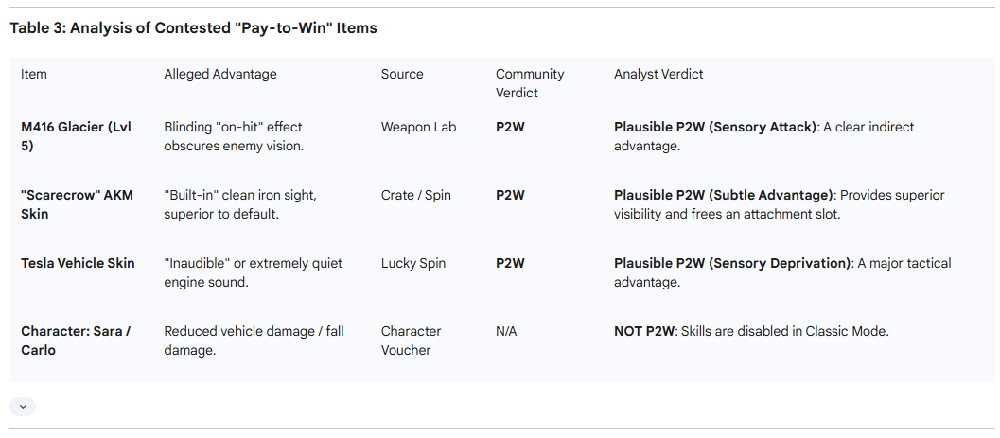
Task: Click the Character Voucher source cell
Action: click(411, 340)
